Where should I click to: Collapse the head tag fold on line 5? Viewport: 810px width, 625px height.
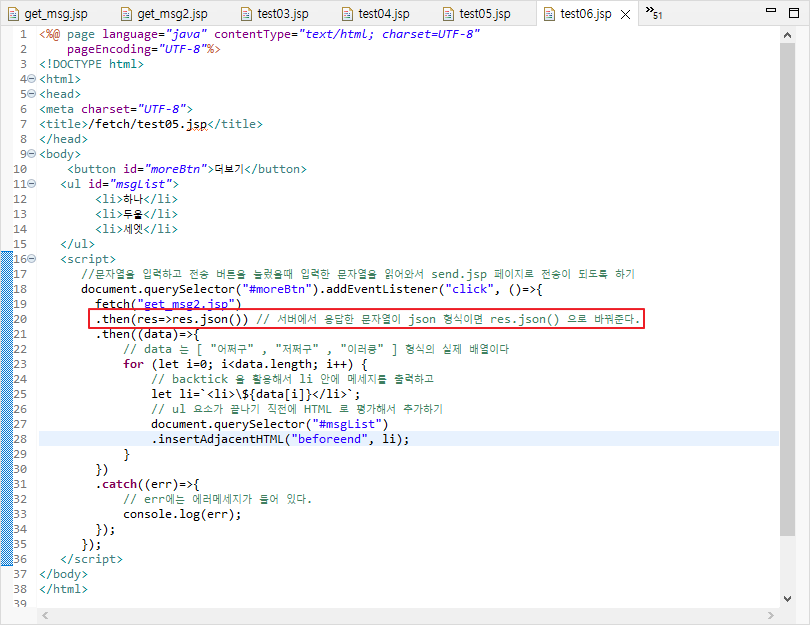click(x=32, y=94)
